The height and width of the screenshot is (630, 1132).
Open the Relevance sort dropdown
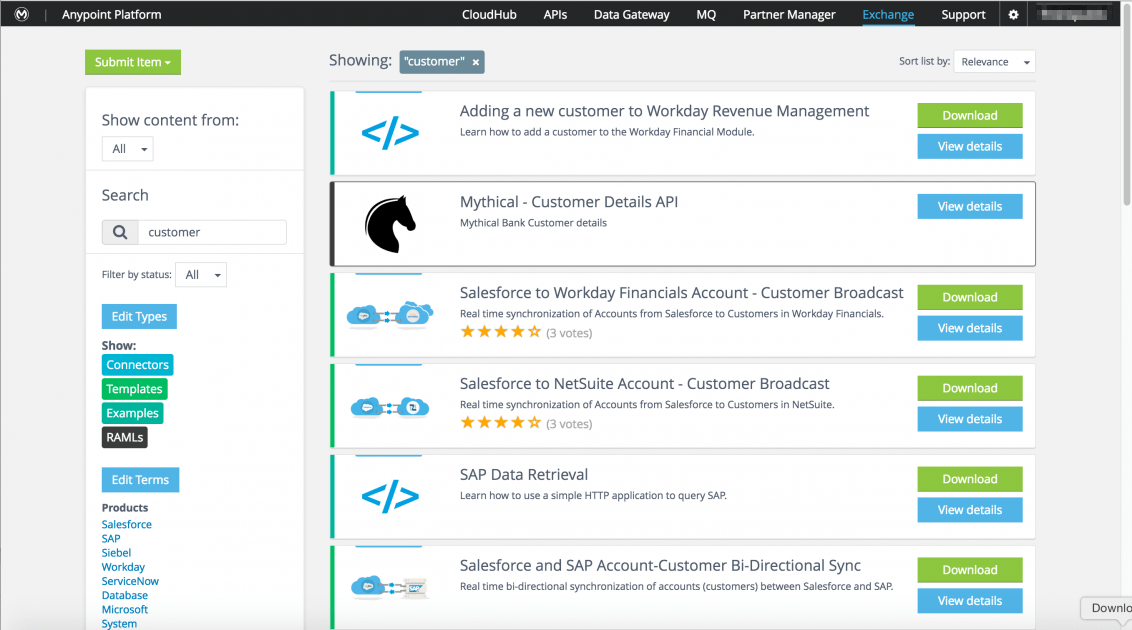(x=993, y=61)
